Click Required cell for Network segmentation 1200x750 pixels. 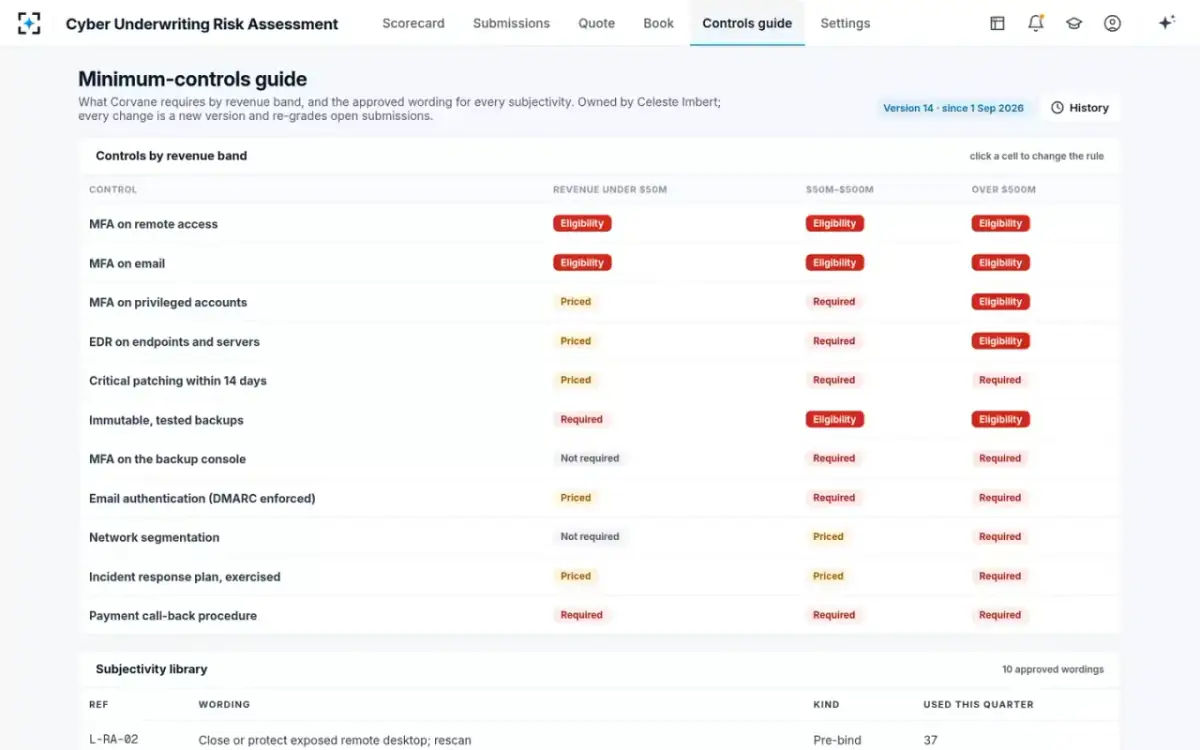click(1000, 537)
